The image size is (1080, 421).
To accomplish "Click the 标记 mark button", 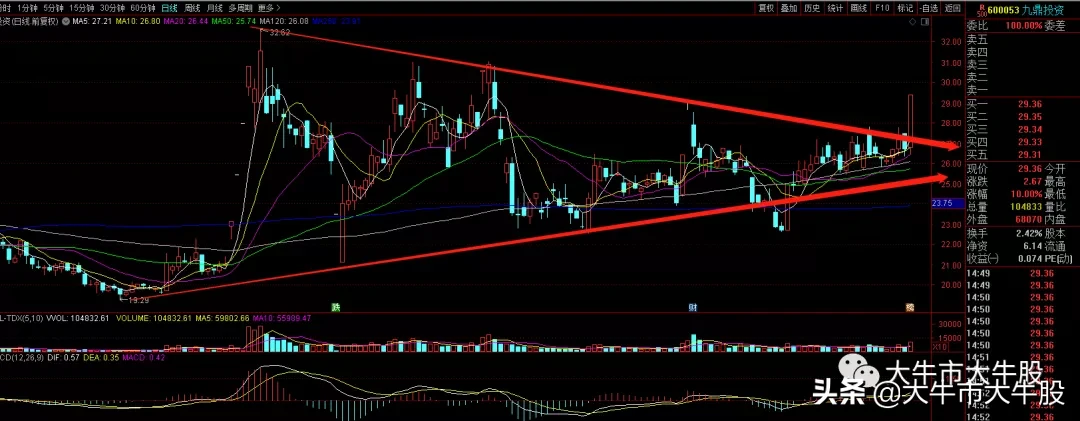I will 904,8.
